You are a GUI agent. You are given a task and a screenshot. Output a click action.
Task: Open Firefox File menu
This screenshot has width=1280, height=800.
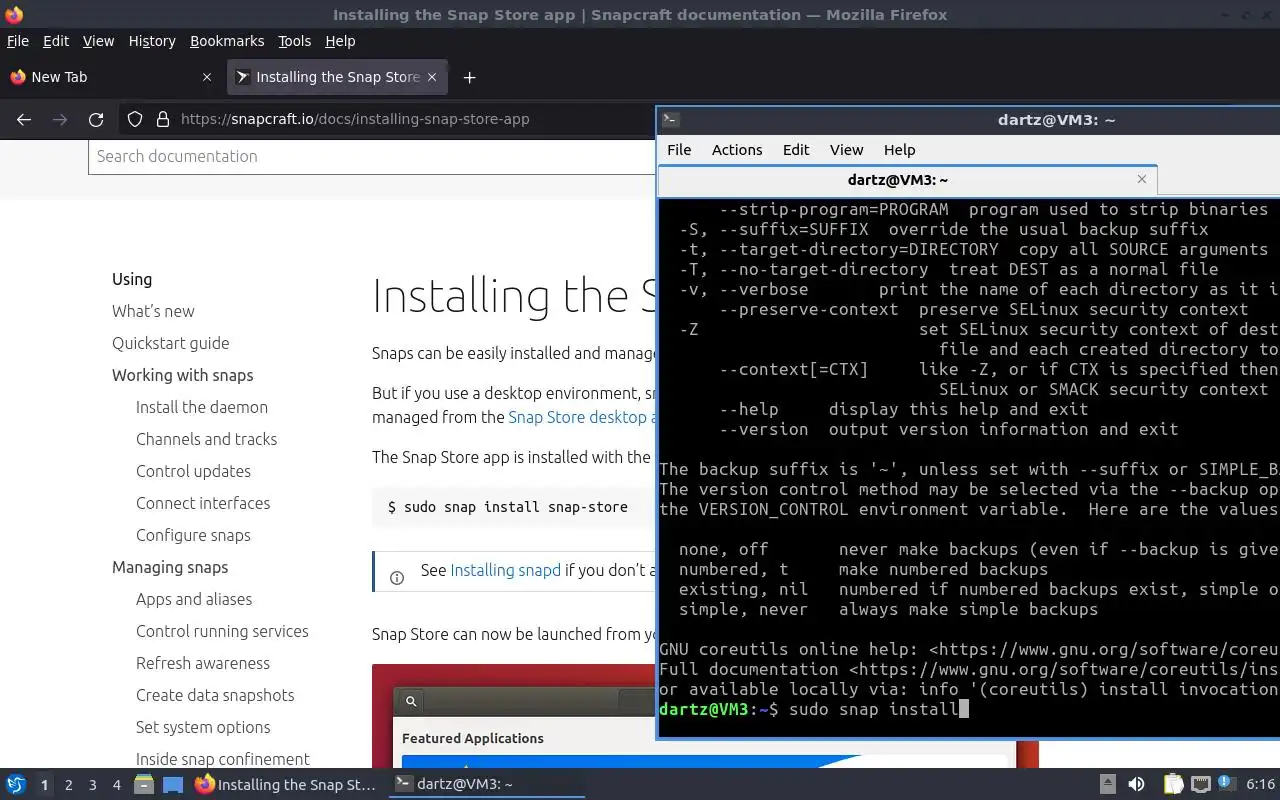(18, 41)
